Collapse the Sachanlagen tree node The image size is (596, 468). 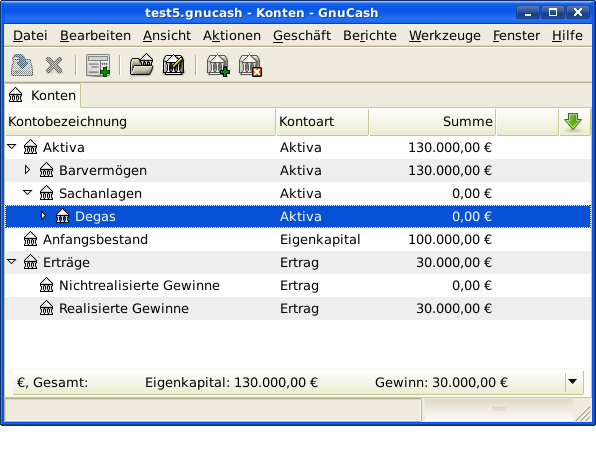[28, 192]
